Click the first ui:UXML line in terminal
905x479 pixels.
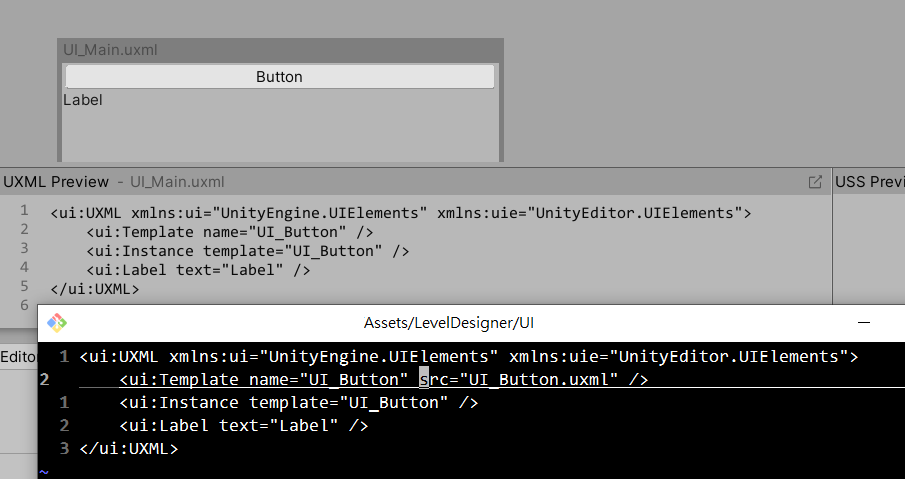[x=468, y=357]
